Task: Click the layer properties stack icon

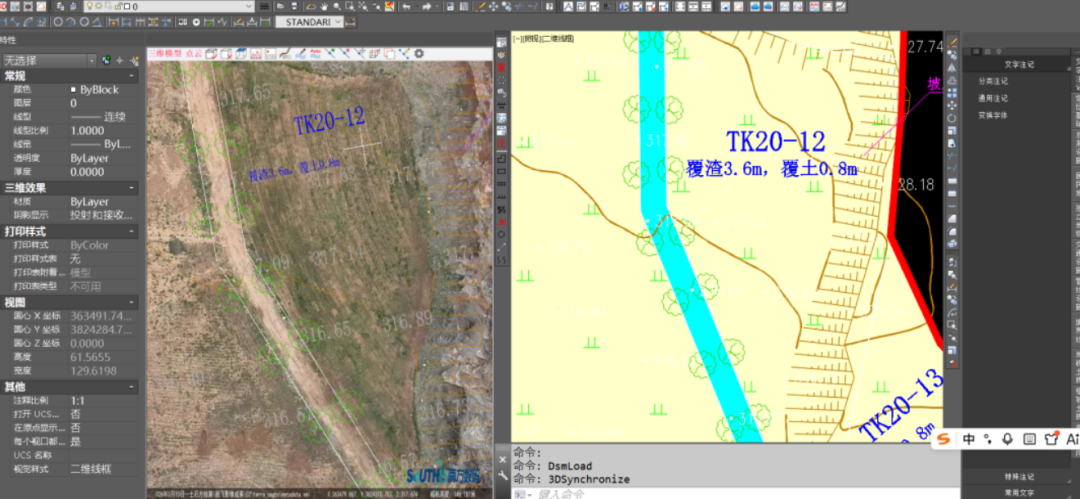Action: pos(61,6)
